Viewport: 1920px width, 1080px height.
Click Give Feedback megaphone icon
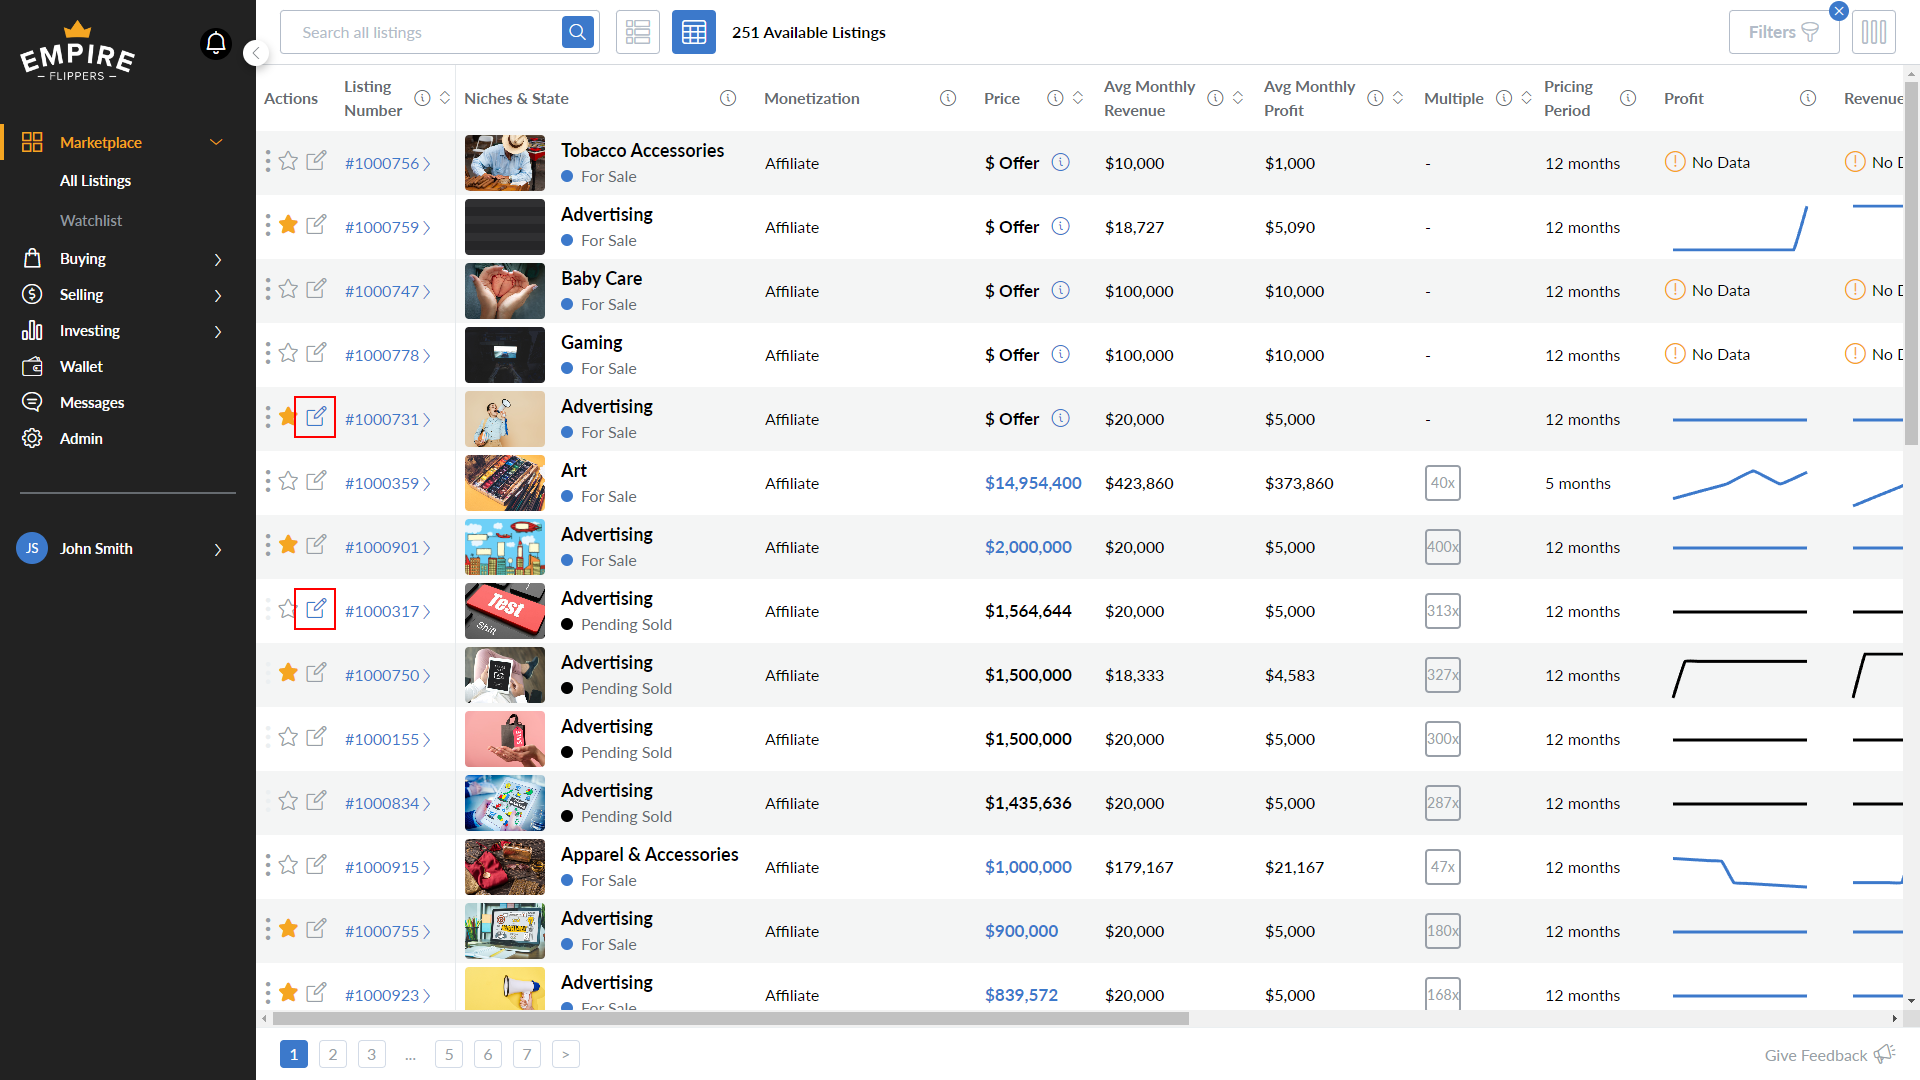[1885, 1054]
